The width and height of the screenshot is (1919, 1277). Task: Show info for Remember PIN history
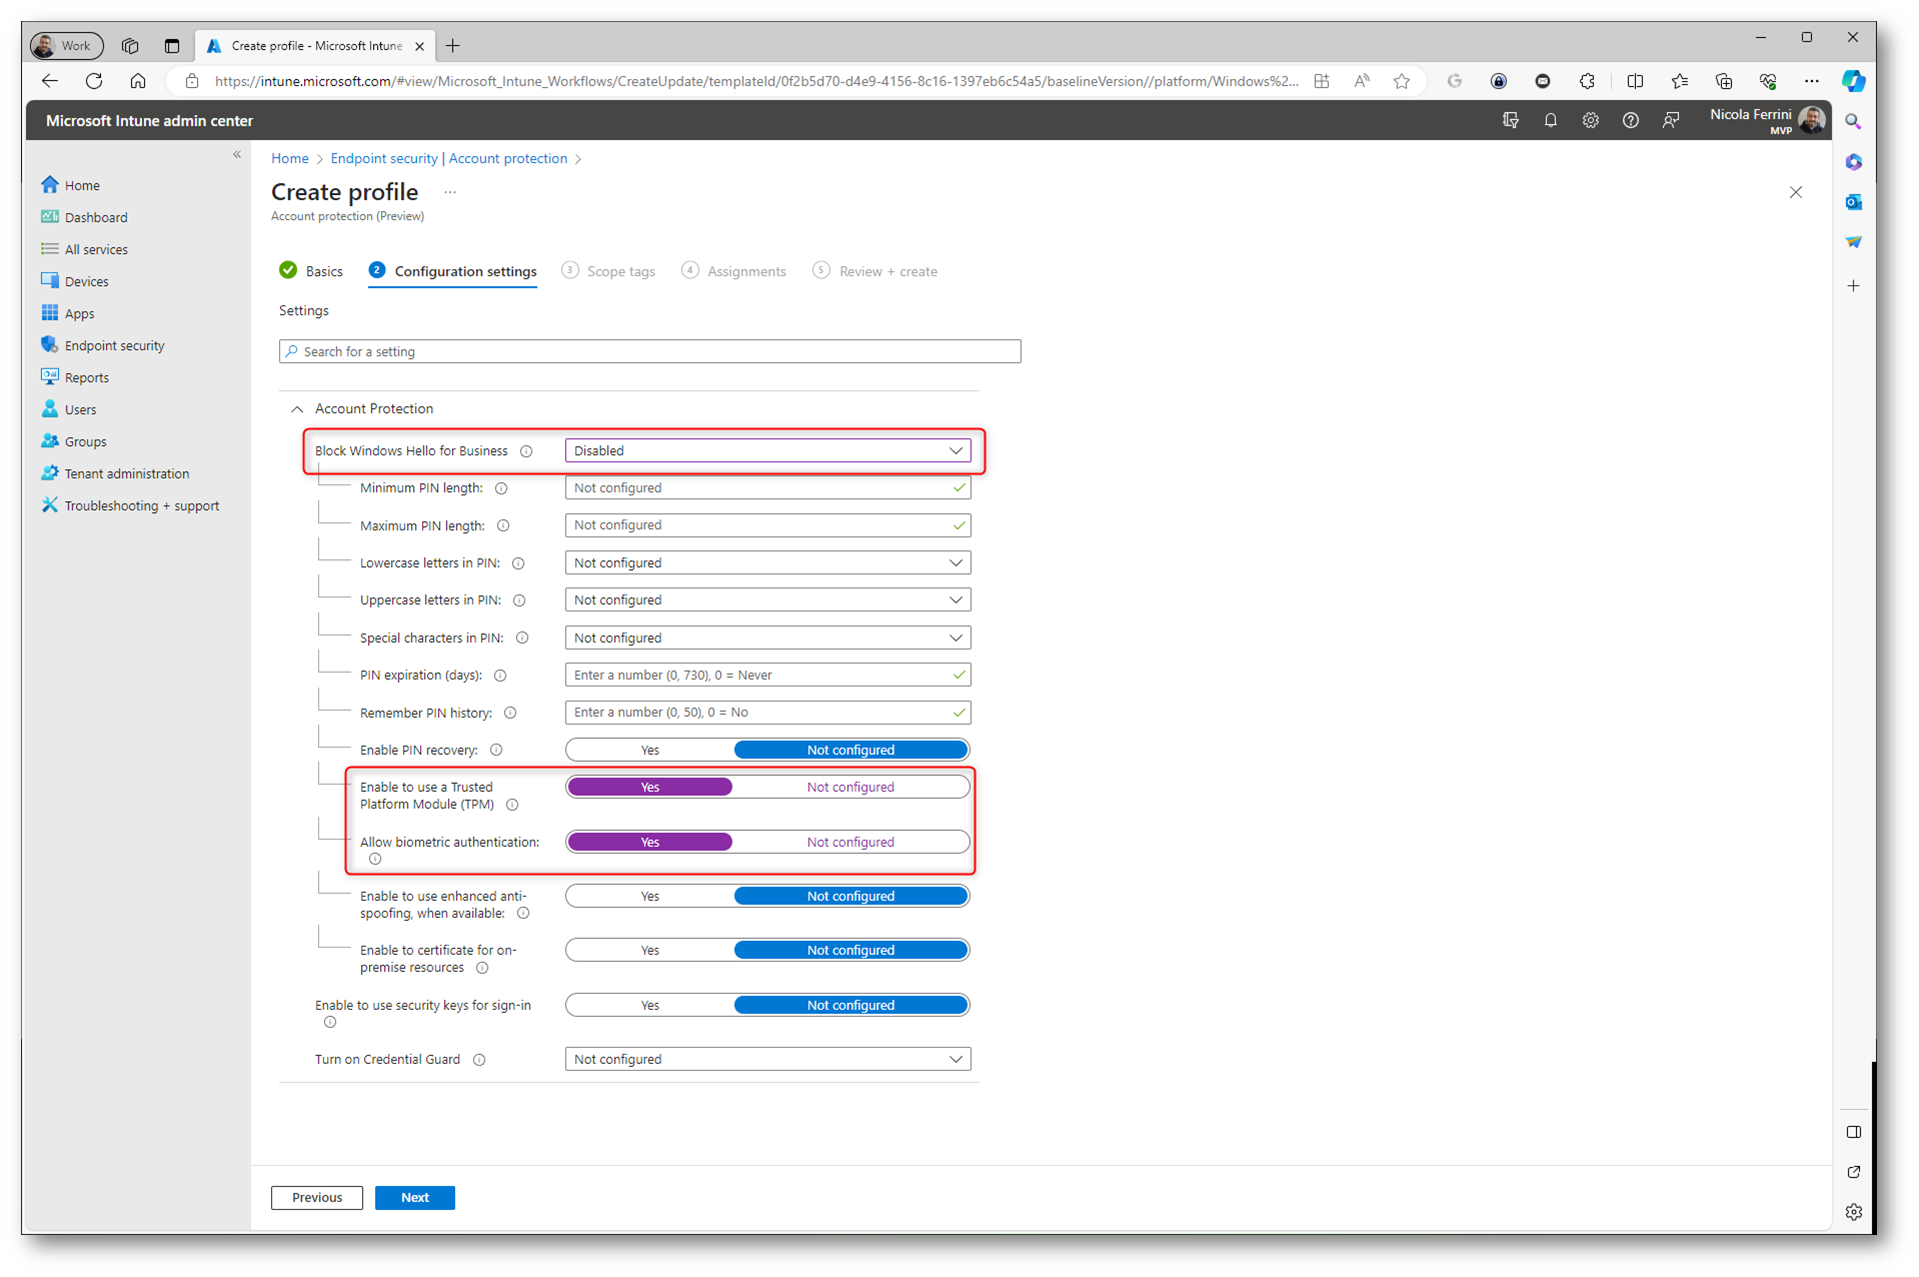tap(510, 713)
